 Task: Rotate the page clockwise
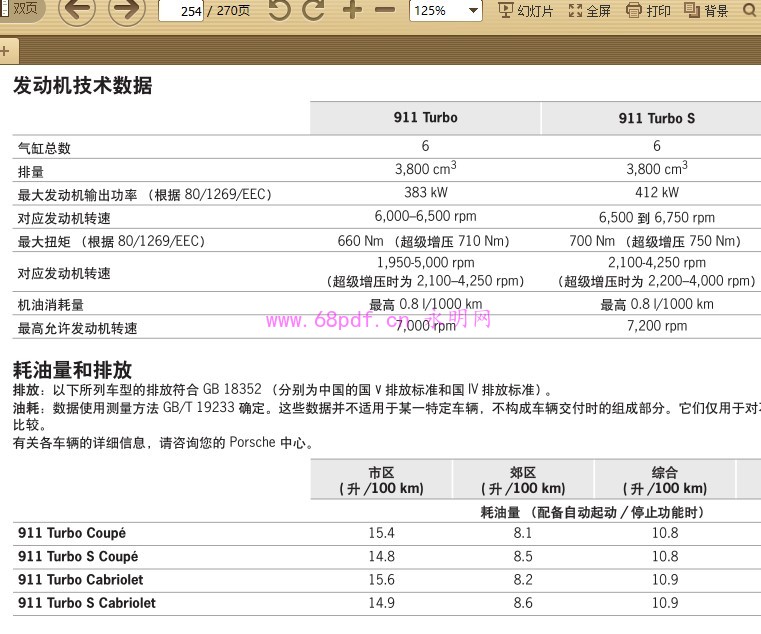[x=314, y=11]
